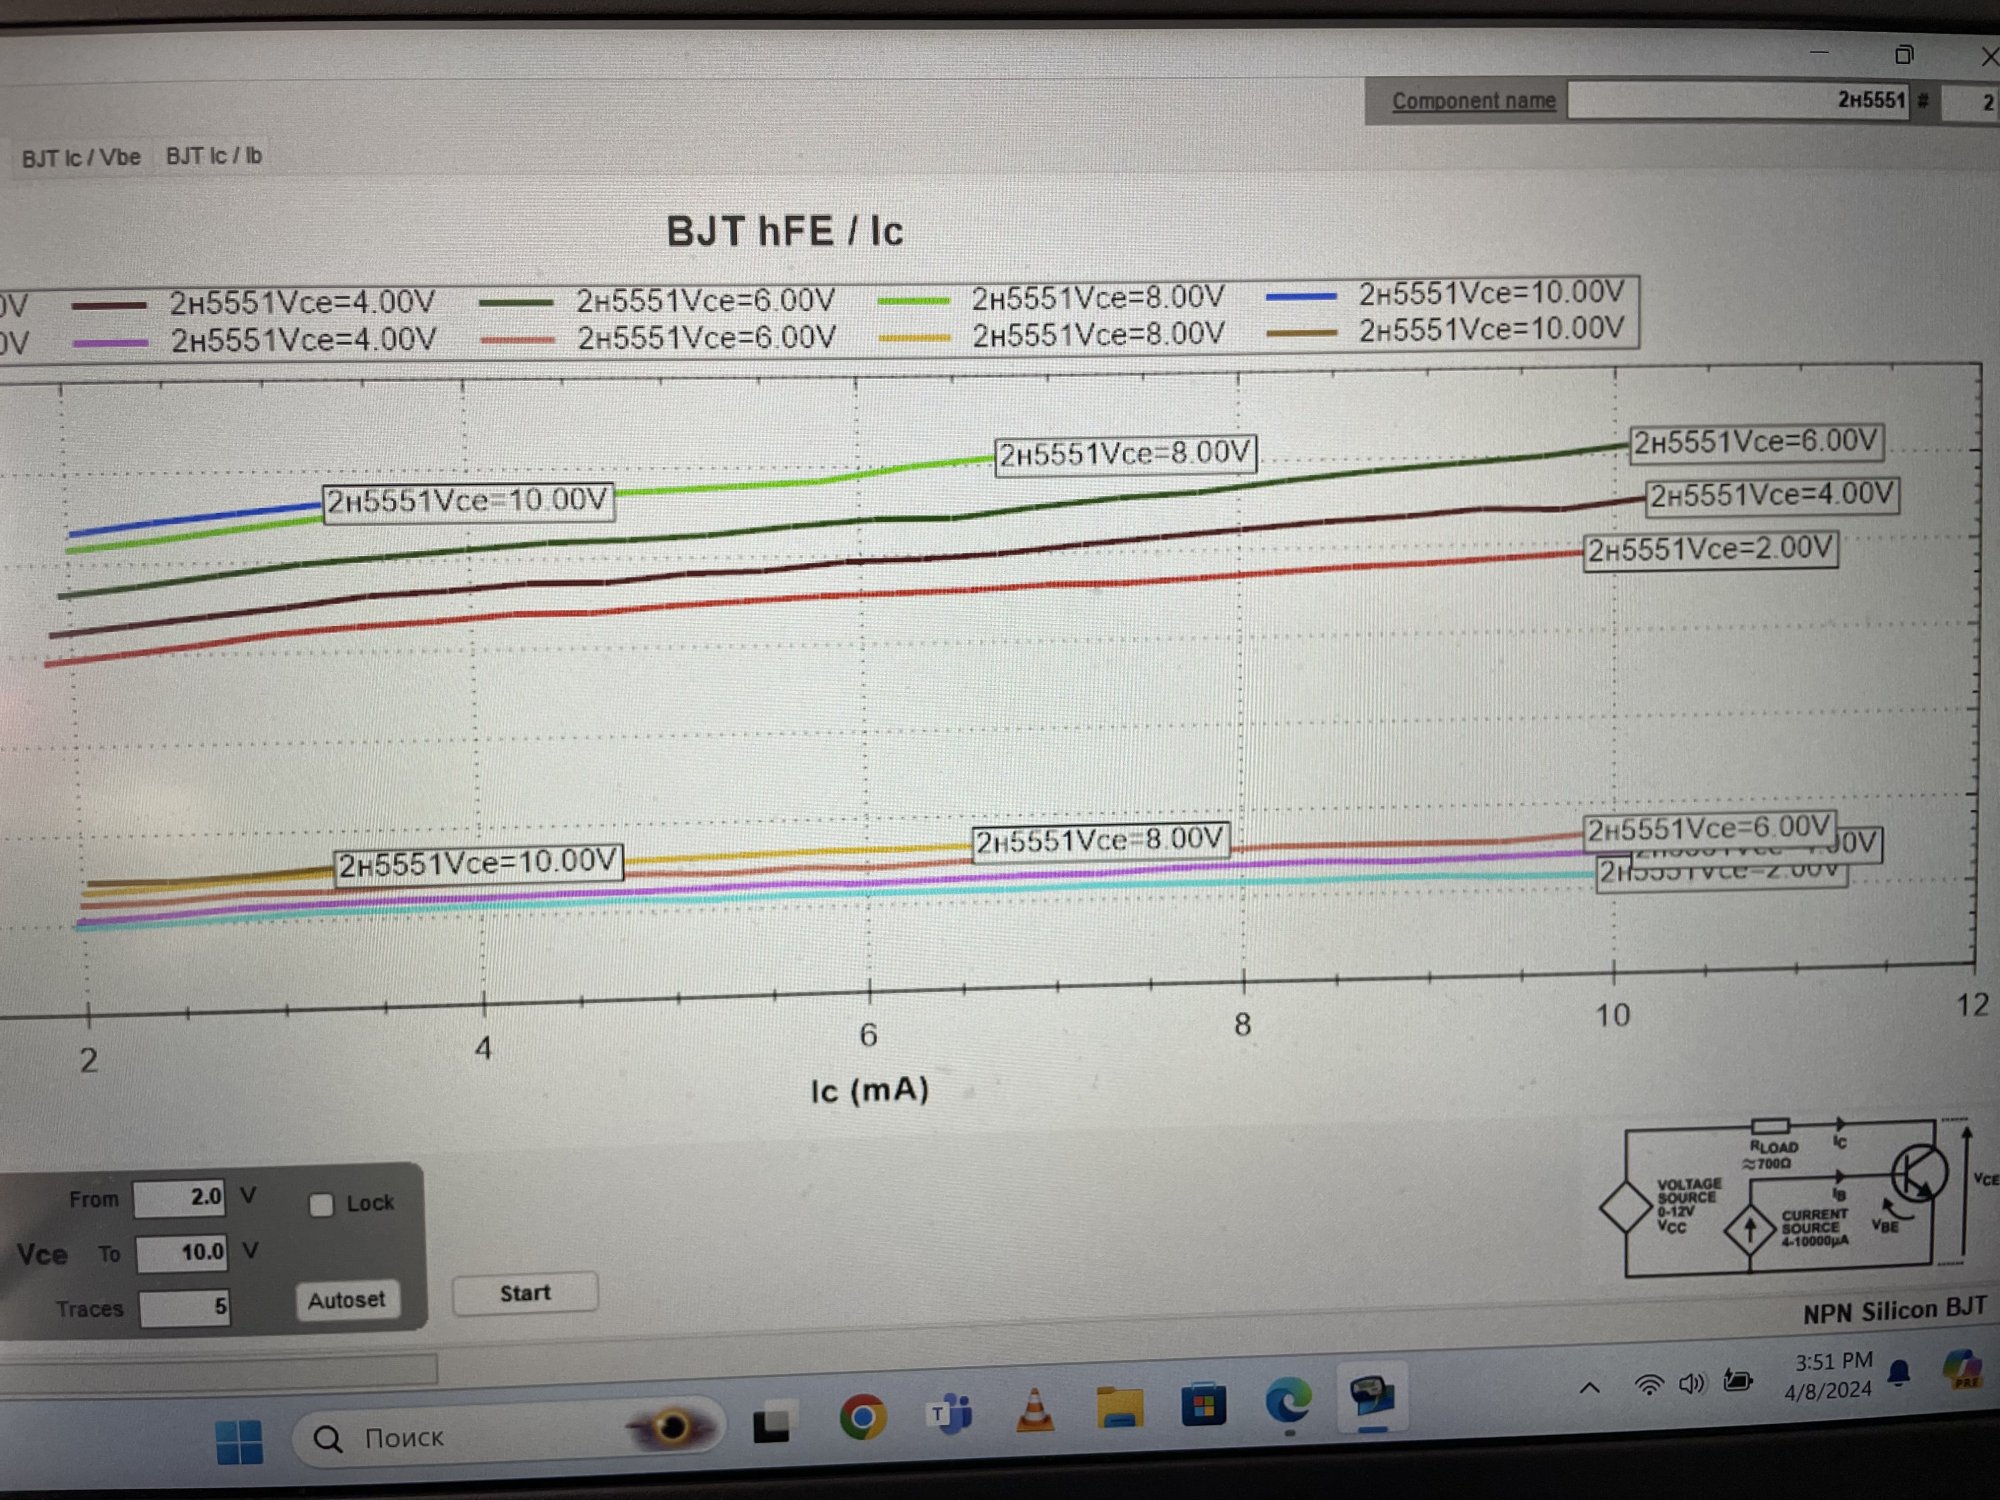Viewport: 2000px width, 1500px height.
Task: Minimize the application window
Action: pos(1819,52)
